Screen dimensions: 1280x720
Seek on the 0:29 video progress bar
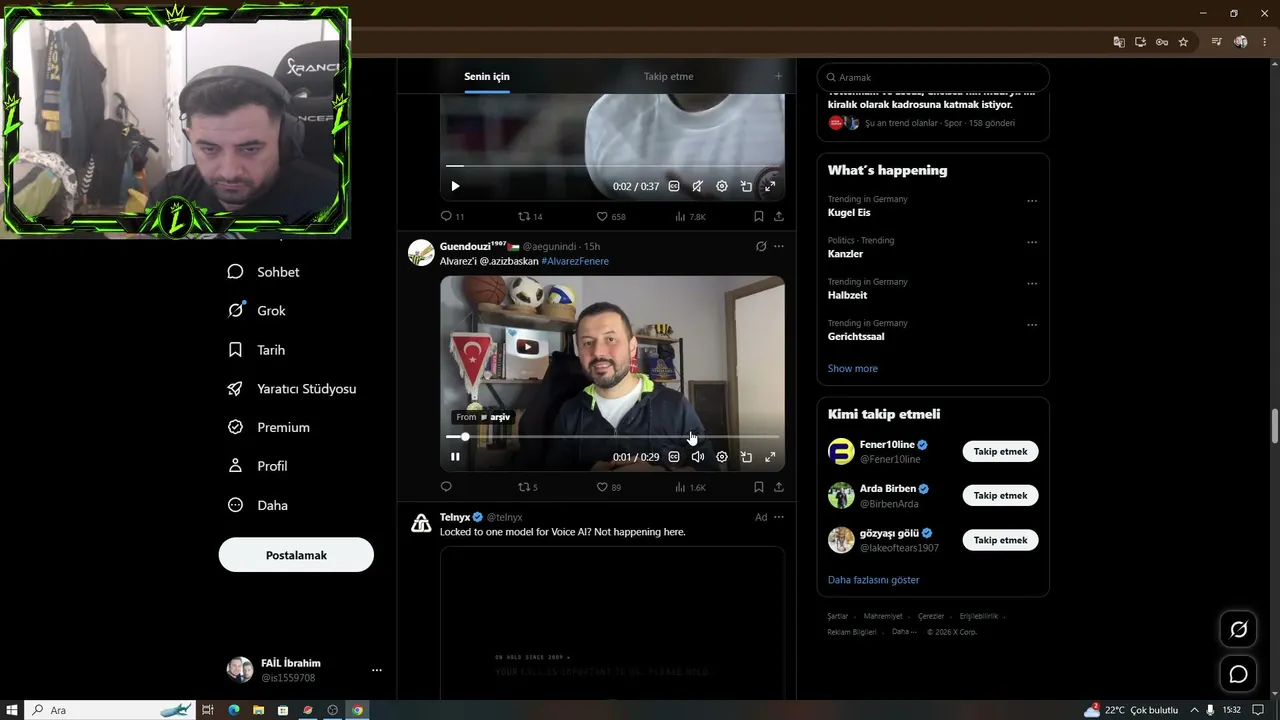(612, 437)
